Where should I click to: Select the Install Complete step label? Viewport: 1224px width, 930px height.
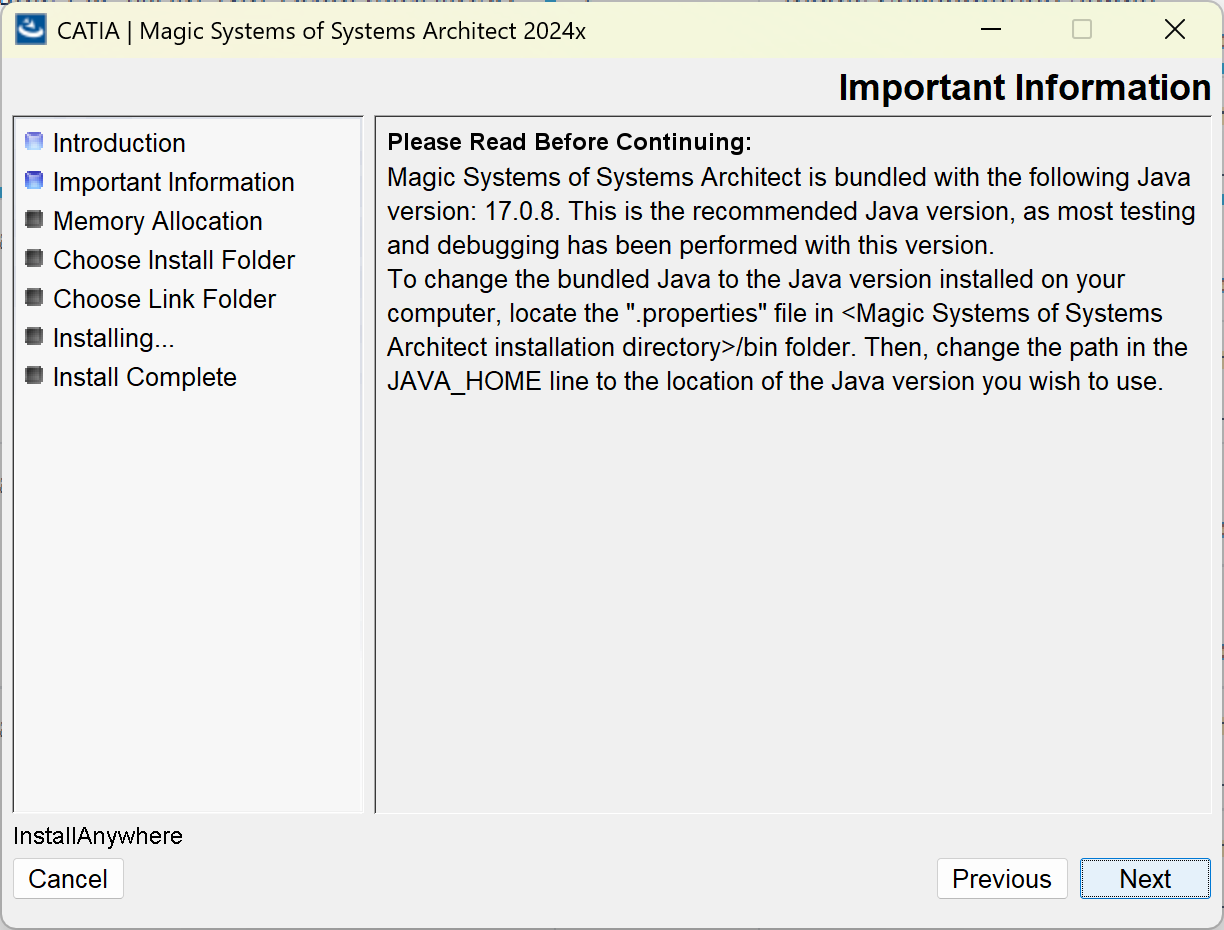point(145,377)
